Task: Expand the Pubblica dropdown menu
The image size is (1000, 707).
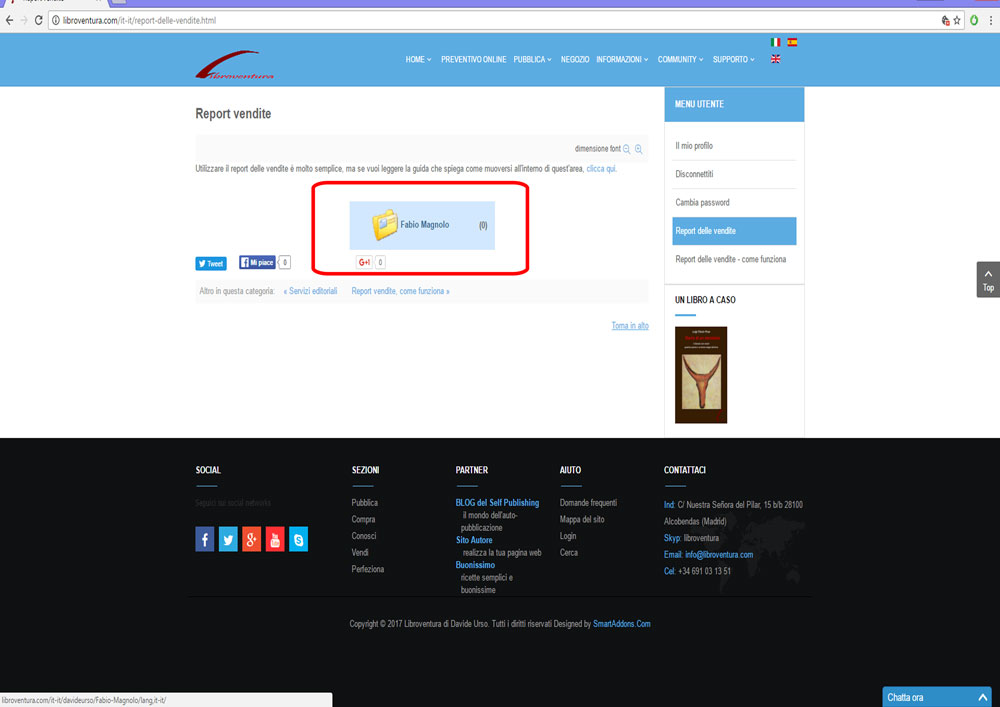Action: [x=532, y=60]
